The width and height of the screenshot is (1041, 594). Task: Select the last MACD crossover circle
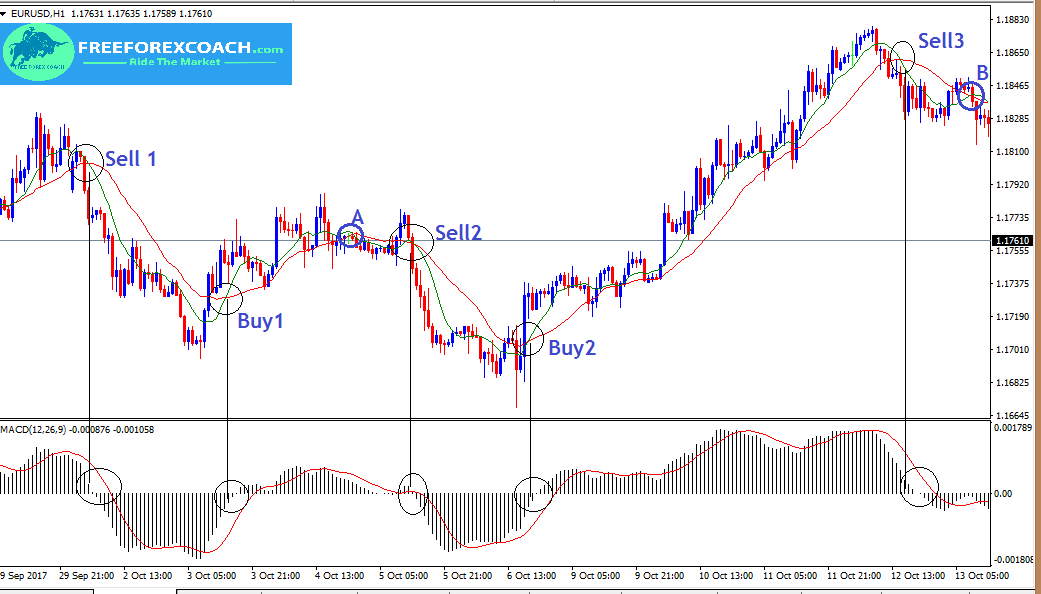[x=919, y=486]
